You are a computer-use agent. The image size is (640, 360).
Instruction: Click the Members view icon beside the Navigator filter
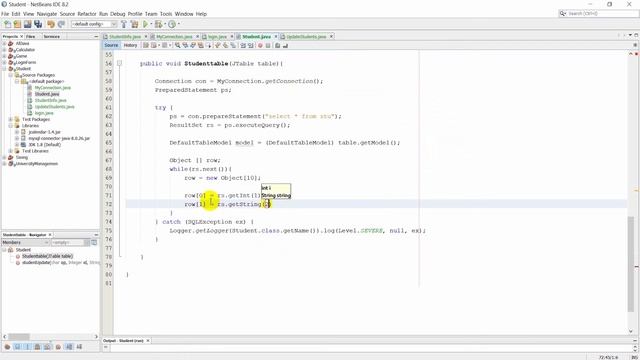point(94,242)
